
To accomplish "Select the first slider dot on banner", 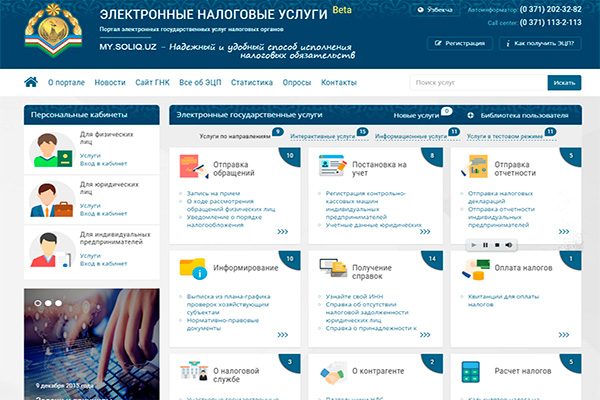I will (x=38, y=303).
